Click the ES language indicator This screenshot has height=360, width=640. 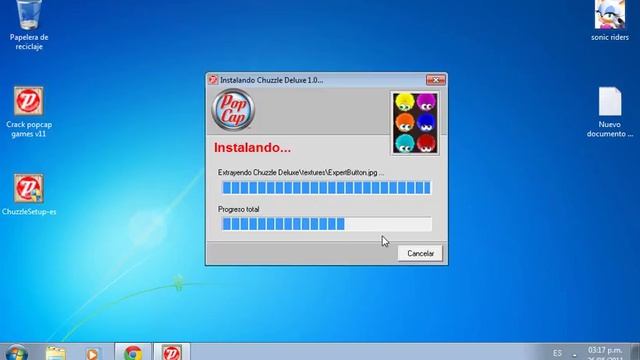point(557,353)
